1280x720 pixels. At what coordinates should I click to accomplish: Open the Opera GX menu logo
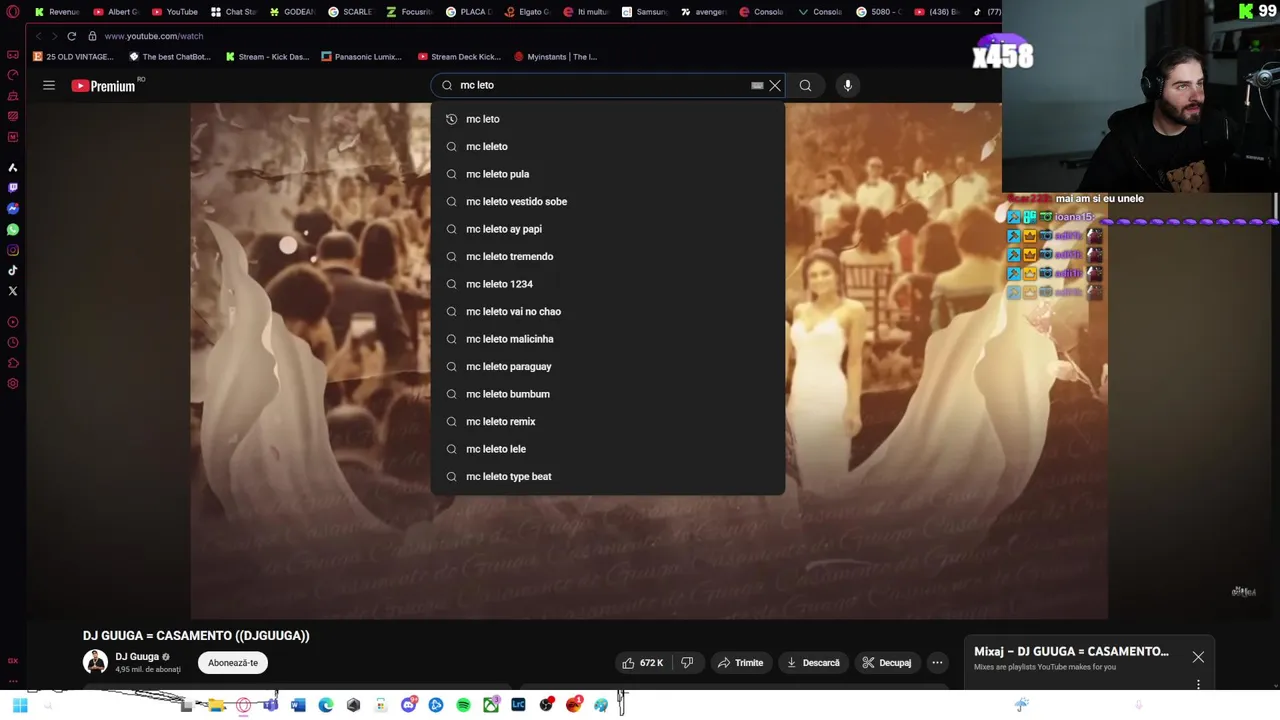(13, 12)
